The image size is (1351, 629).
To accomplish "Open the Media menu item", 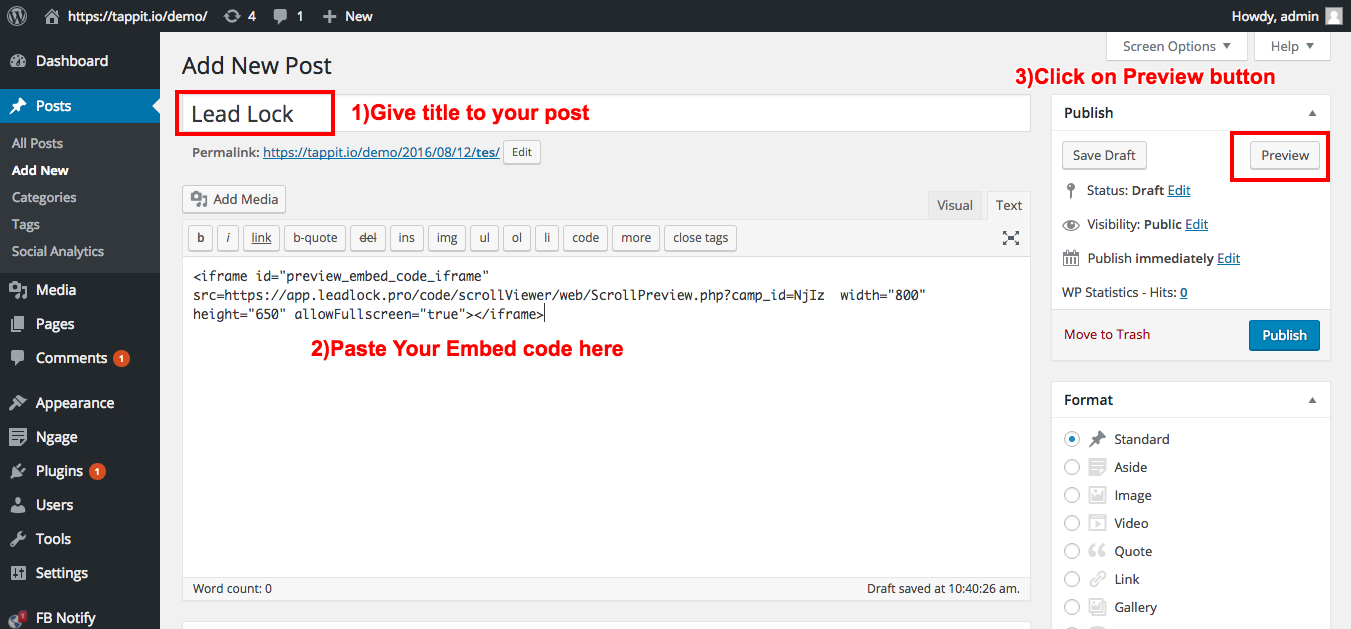I will coord(56,290).
